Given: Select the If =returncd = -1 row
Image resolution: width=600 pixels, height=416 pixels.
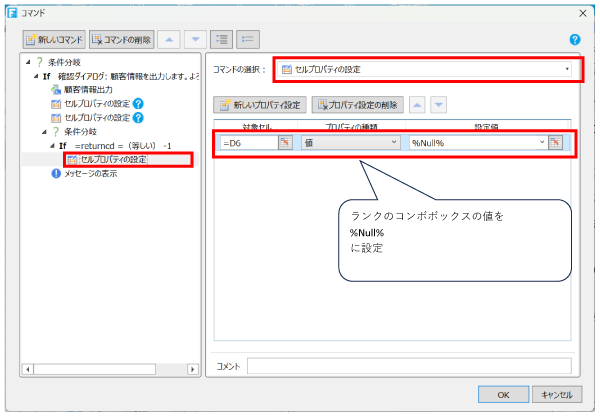Looking at the screenshot, I should click(115, 146).
